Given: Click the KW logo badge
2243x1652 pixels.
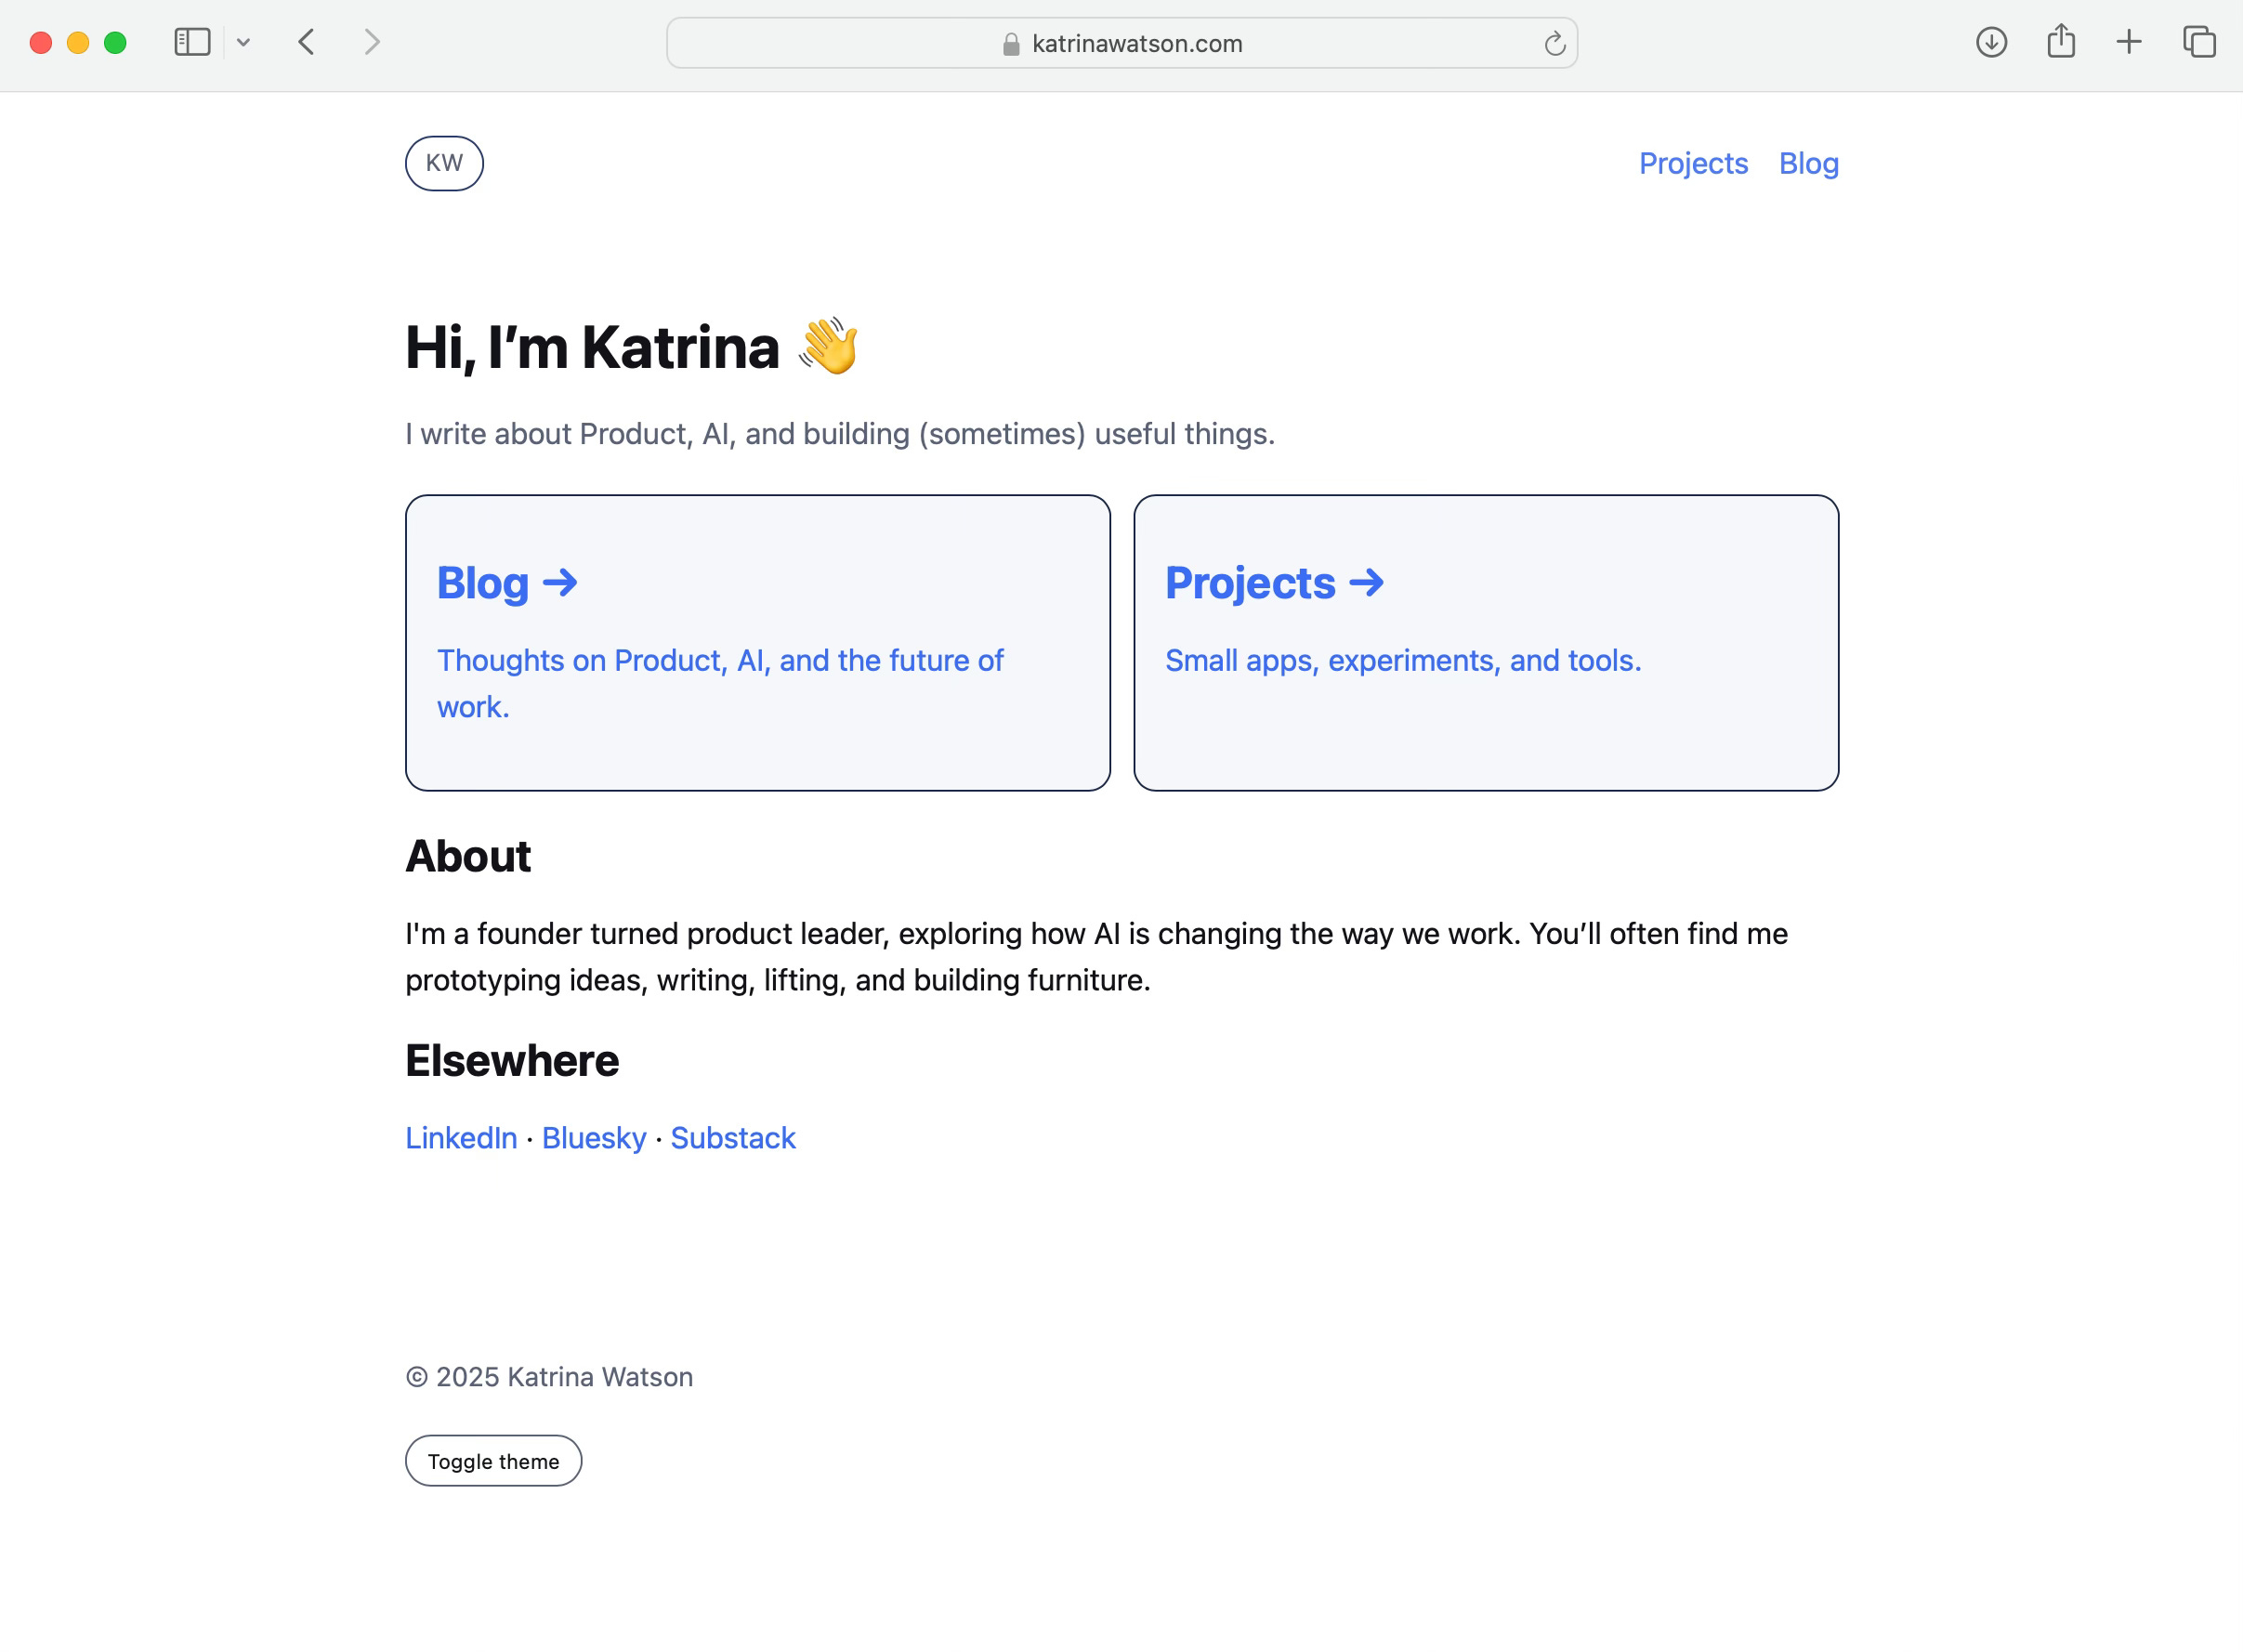Looking at the screenshot, I should (444, 163).
